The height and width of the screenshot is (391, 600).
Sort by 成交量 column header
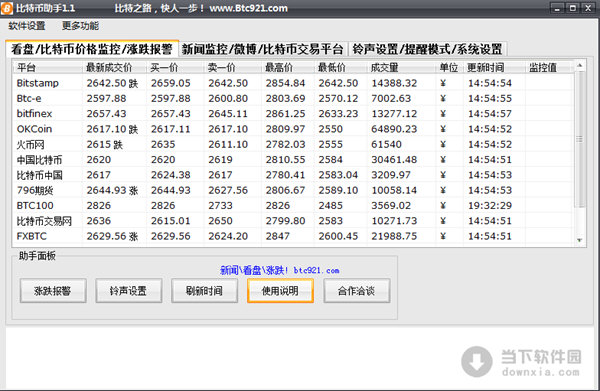(401, 68)
